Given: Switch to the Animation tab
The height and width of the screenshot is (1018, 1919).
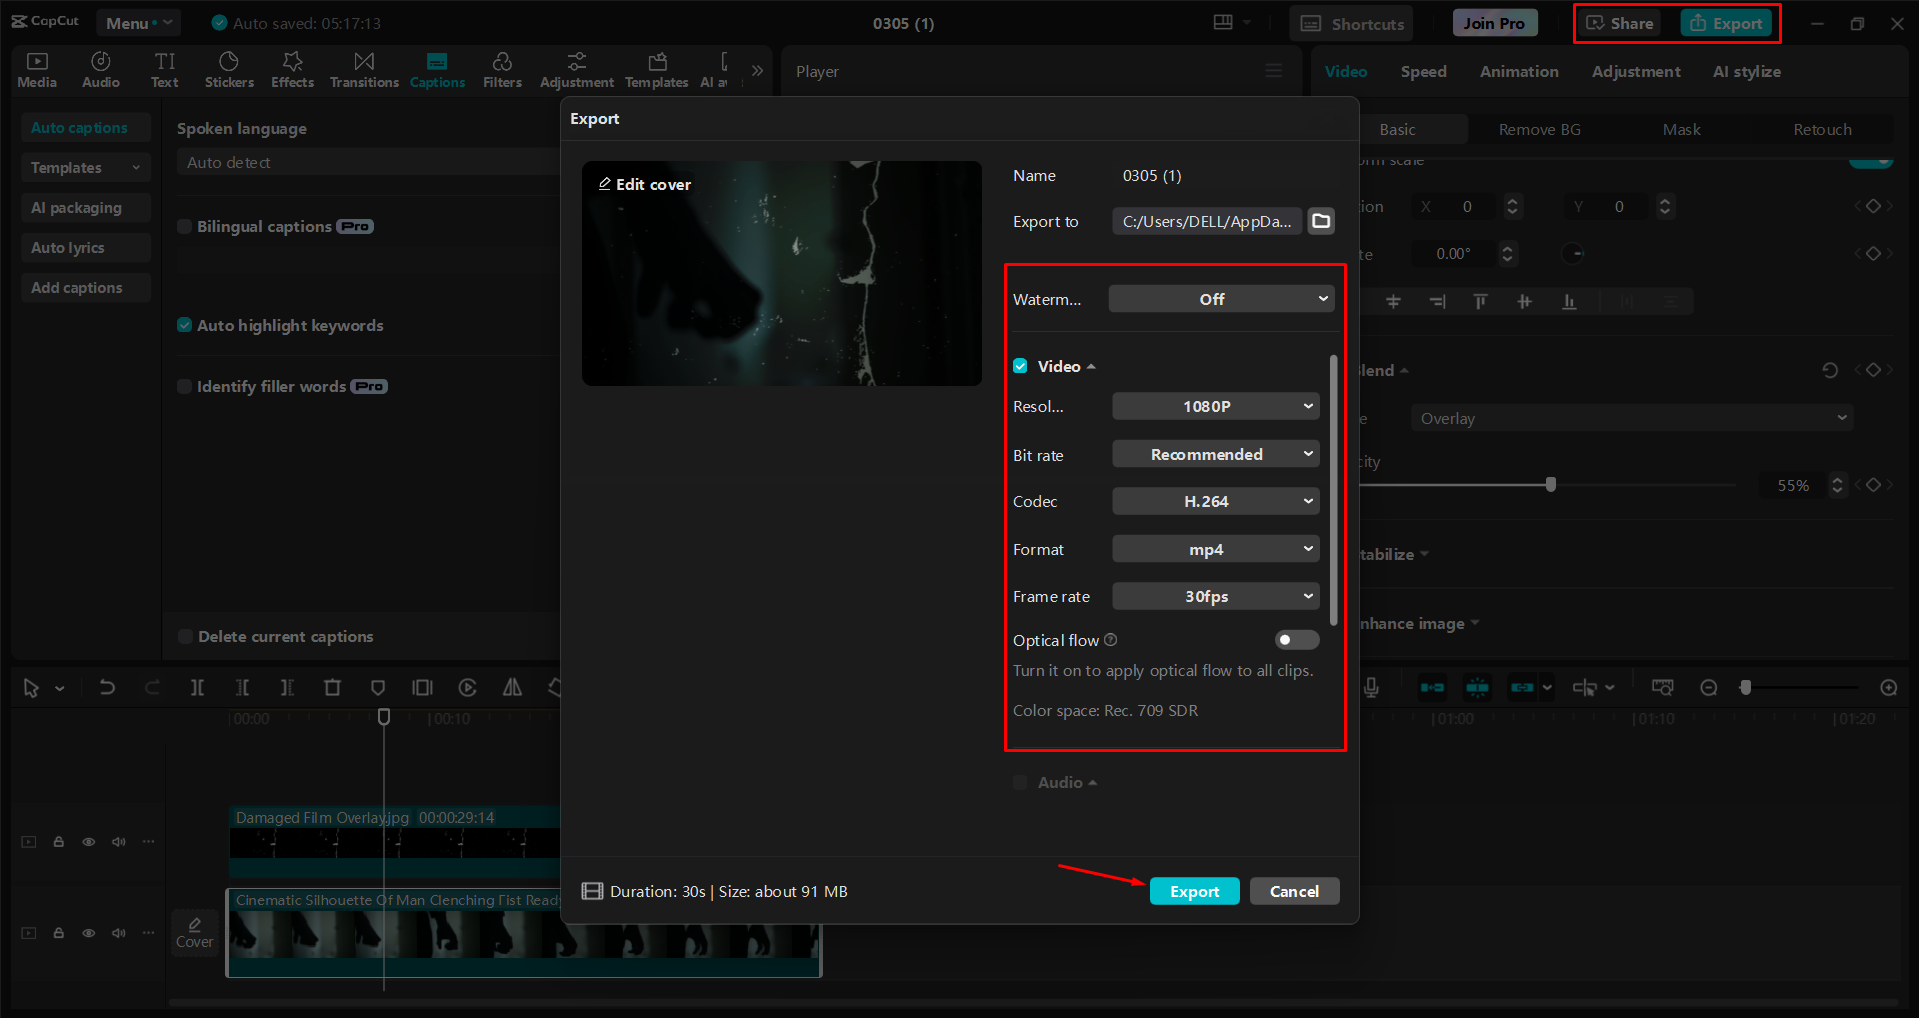Looking at the screenshot, I should [1519, 71].
